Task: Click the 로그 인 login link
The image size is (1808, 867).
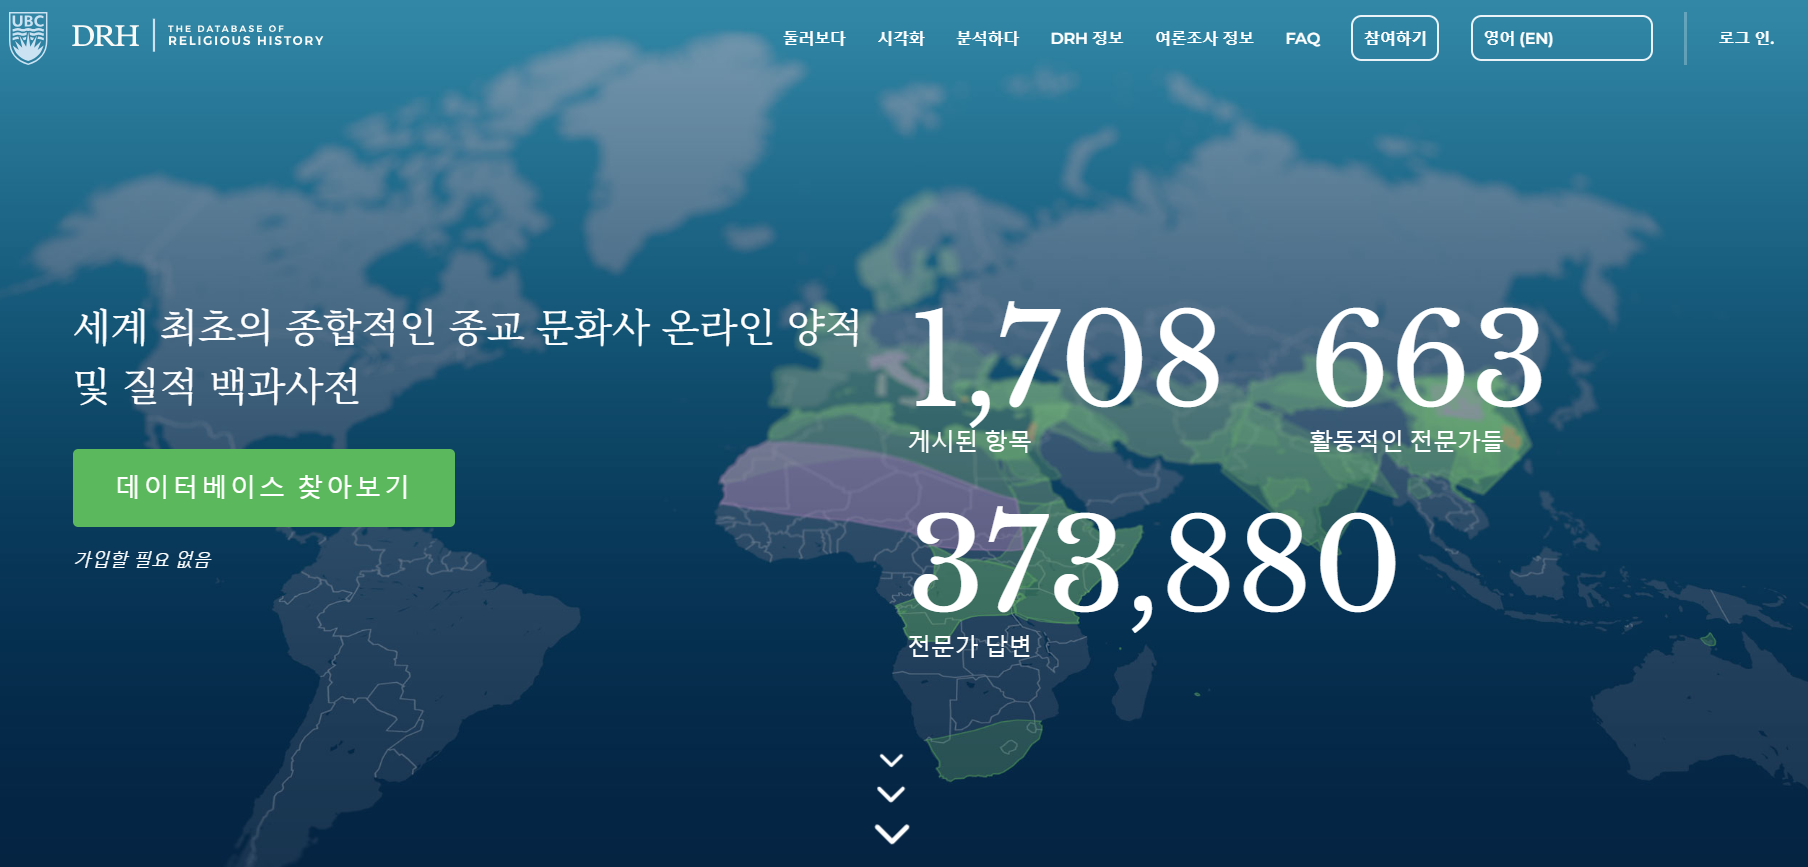Action: [1745, 38]
